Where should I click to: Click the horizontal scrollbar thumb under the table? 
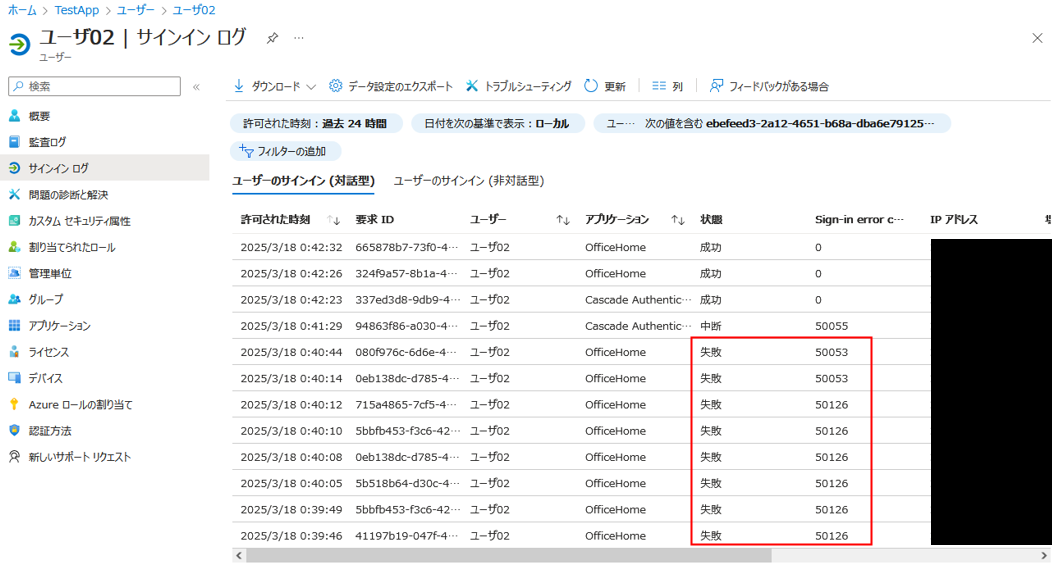(x=509, y=556)
